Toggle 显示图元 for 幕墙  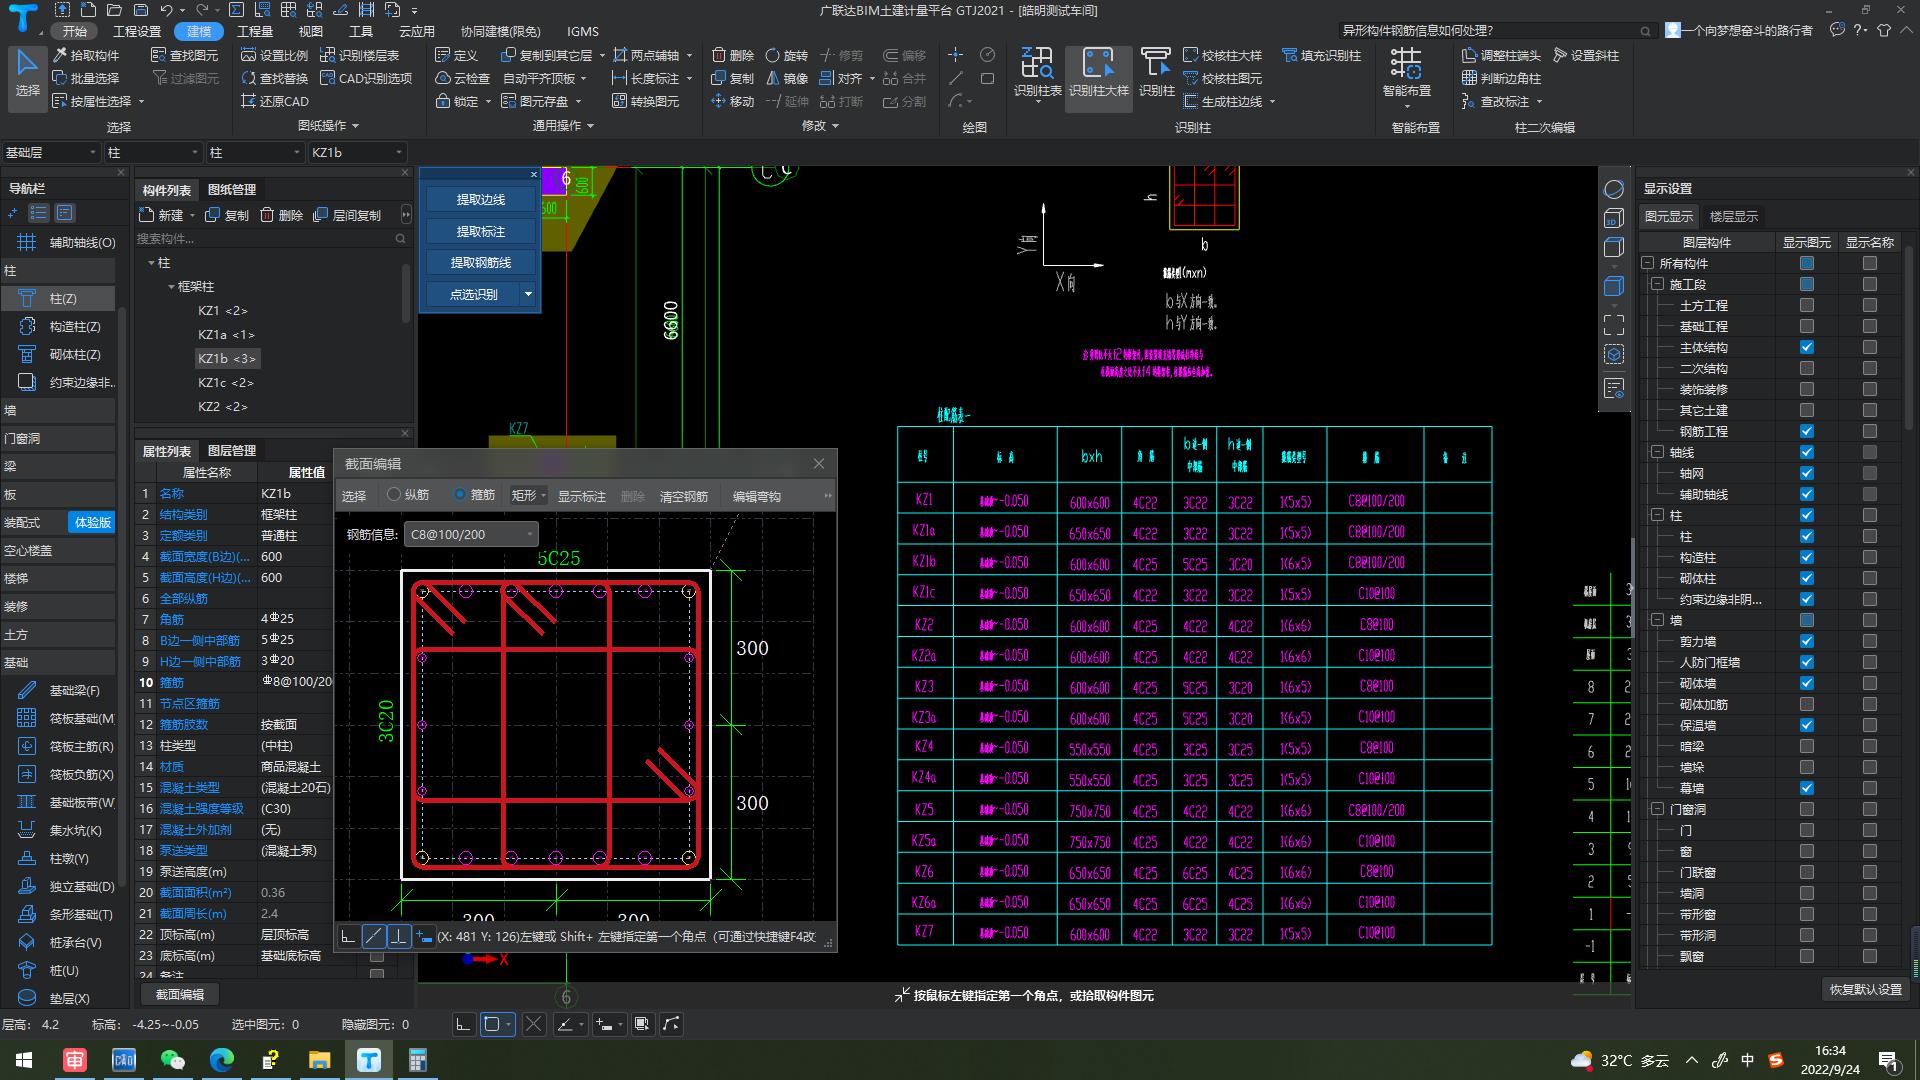[x=1807, y=788]
